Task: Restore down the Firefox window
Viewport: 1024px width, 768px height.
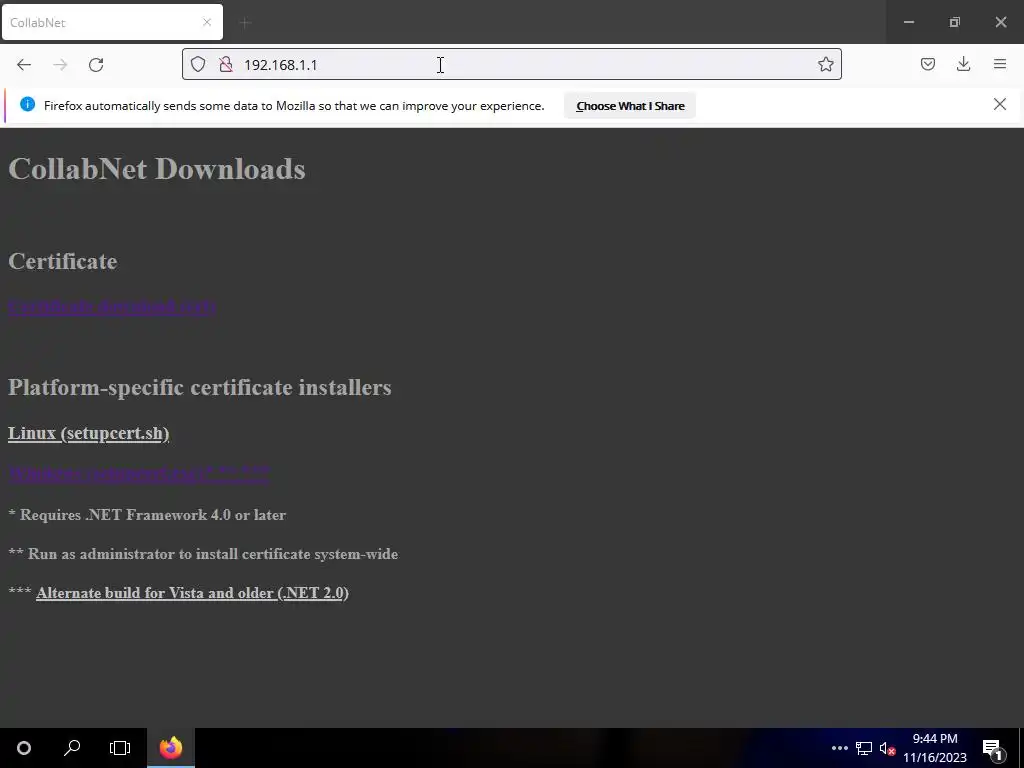Action: click(955, 22)
